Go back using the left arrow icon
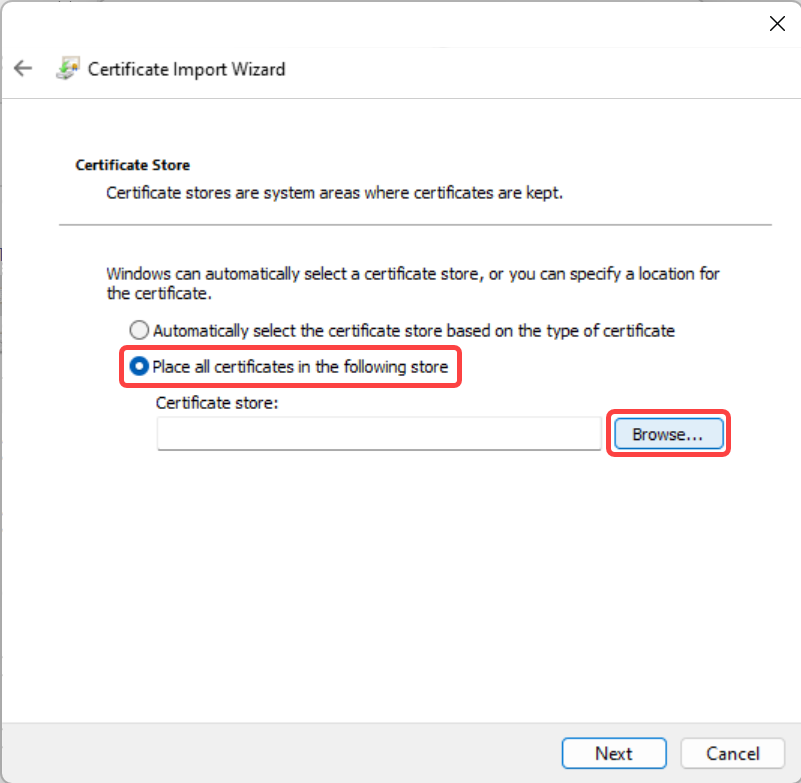 tap(23, 68)
